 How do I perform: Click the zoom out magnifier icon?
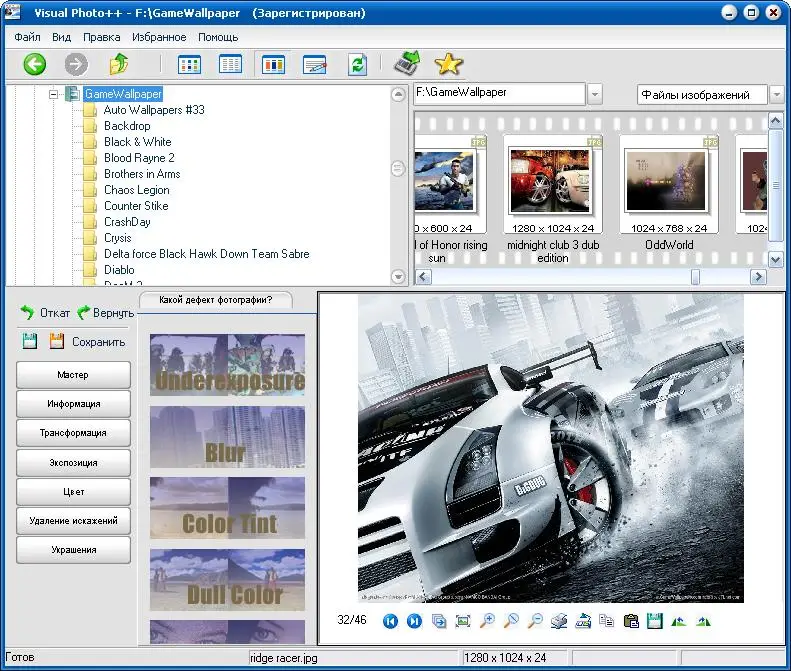point(534,621)
